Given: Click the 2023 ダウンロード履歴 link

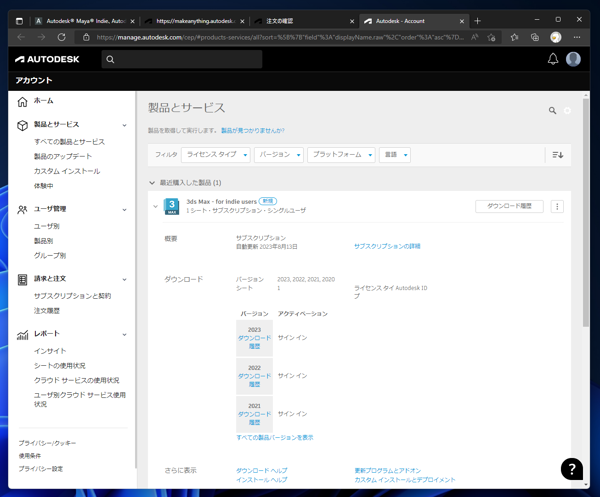Looking at the screenshot, I should (x=254, y=342).
